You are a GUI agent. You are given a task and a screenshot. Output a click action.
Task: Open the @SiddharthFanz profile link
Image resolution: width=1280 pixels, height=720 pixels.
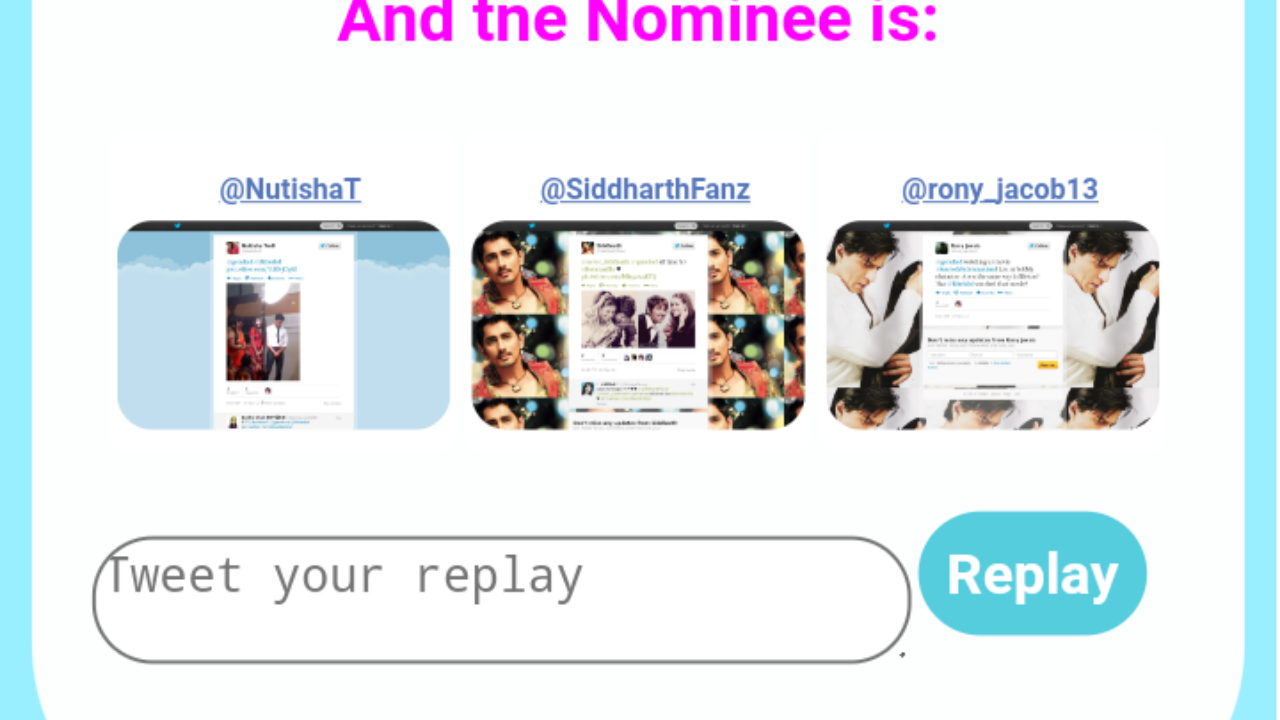(x=645, y=189)
